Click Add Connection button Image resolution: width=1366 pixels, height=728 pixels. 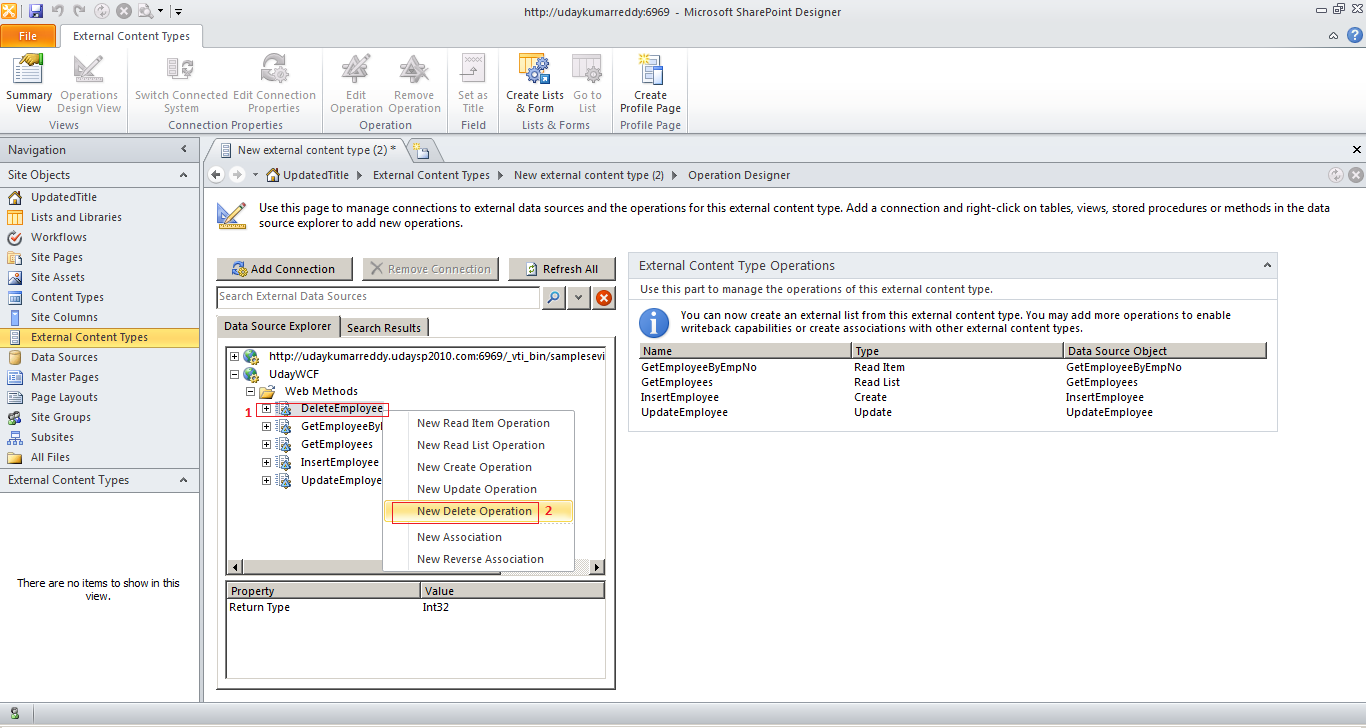tap(284, 269)
